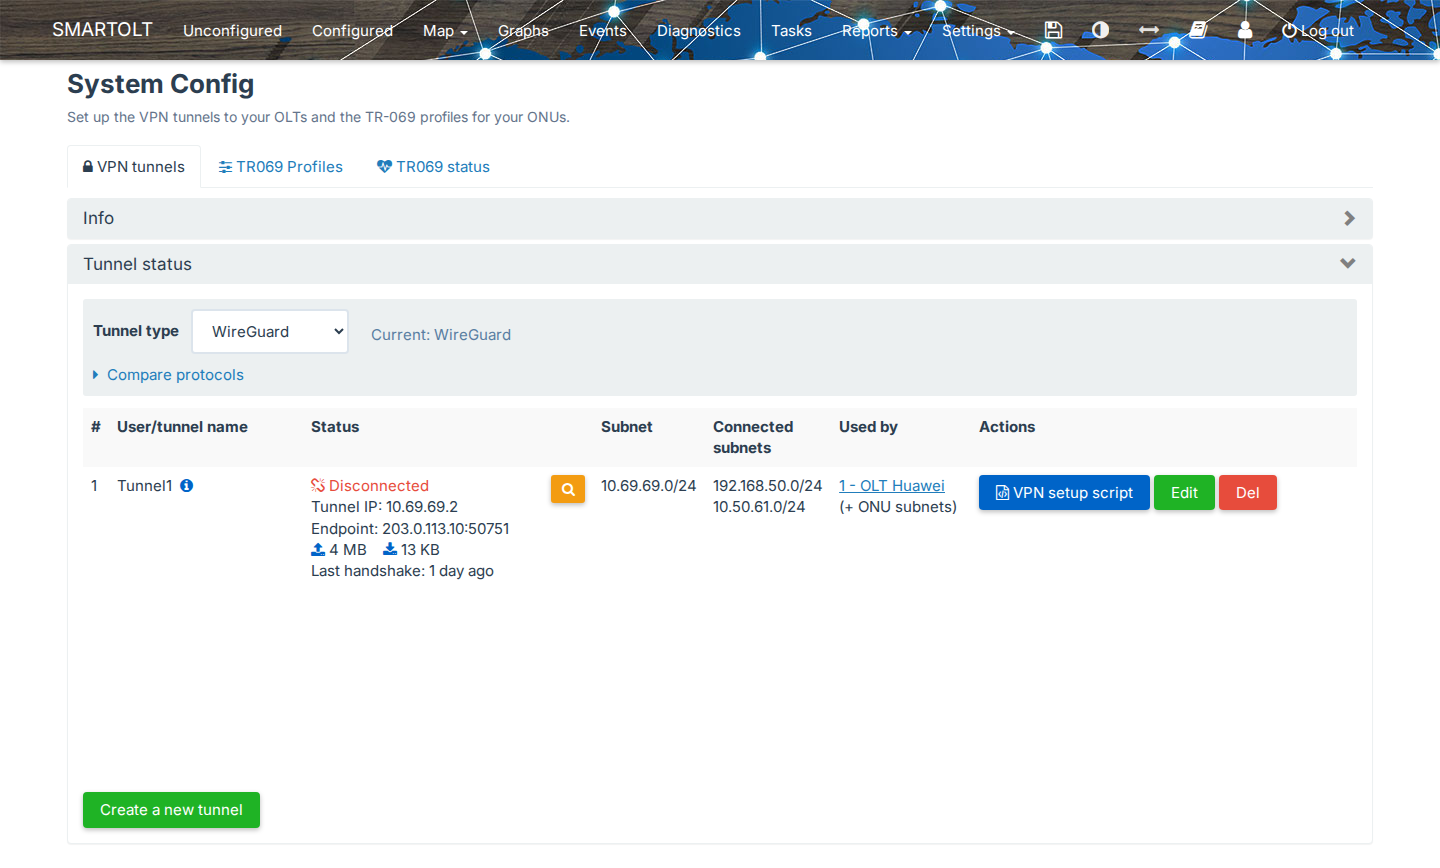Click the Current: WireGuard label

coord(441,335)
